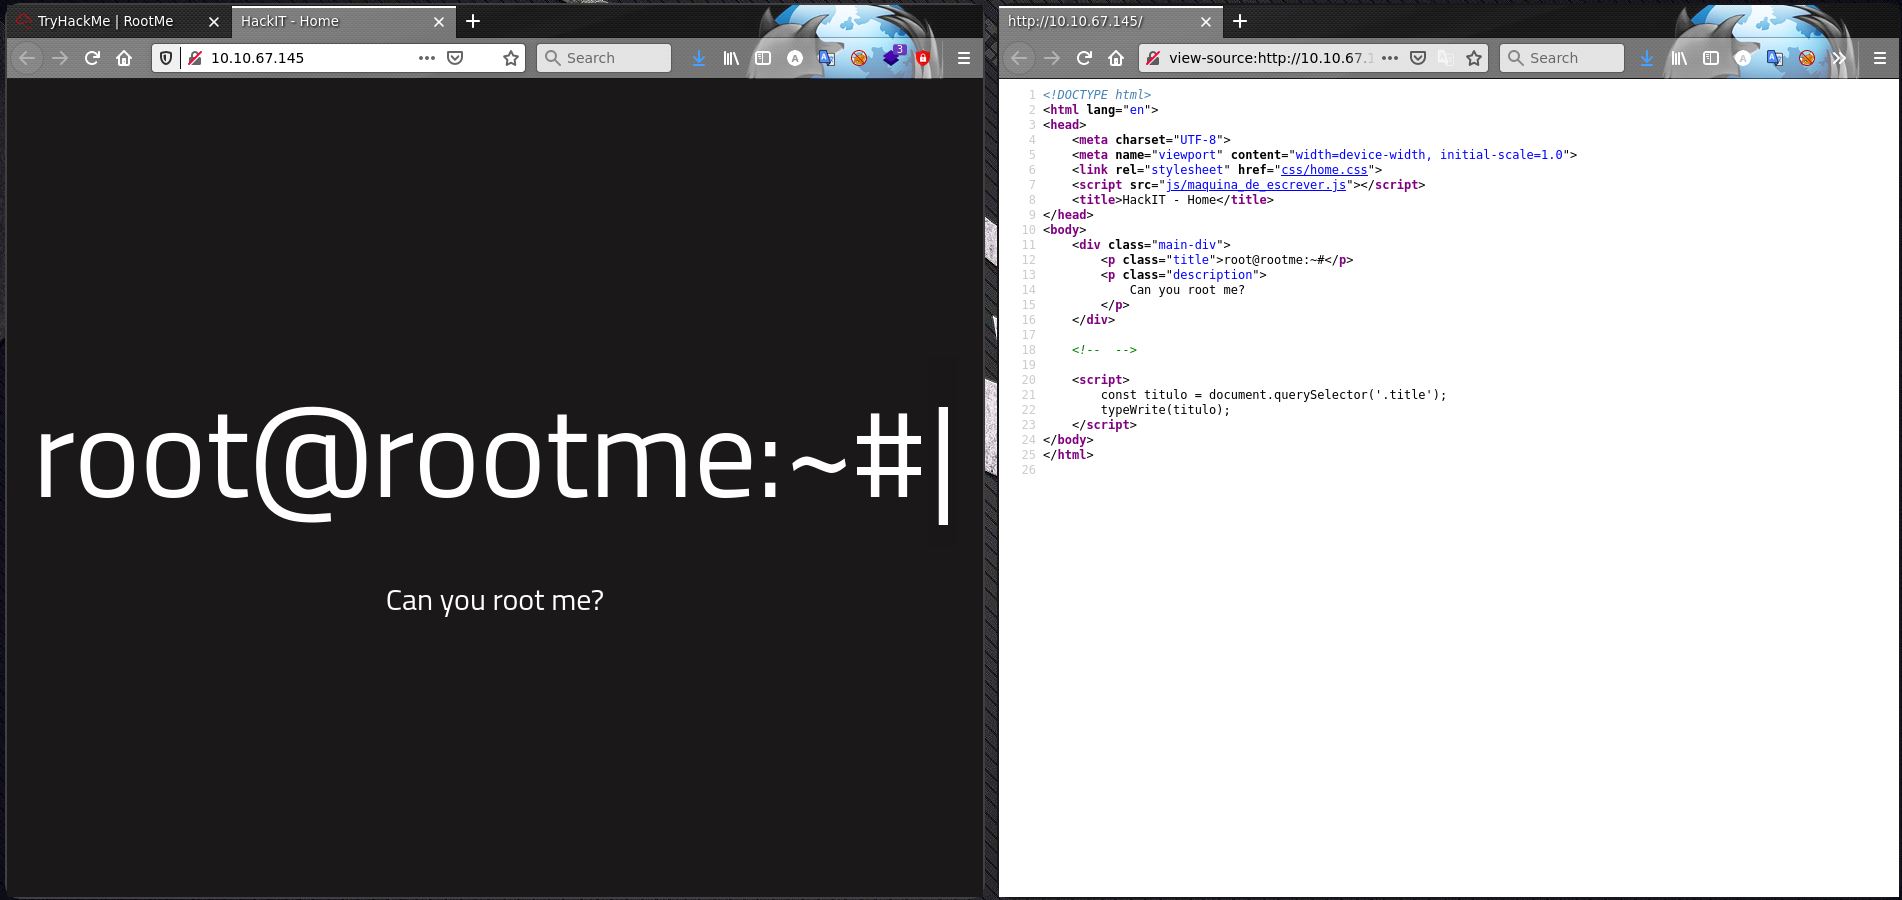Open the purple extension with badge 3
The image size is (1902, 900).
(892, 57)
